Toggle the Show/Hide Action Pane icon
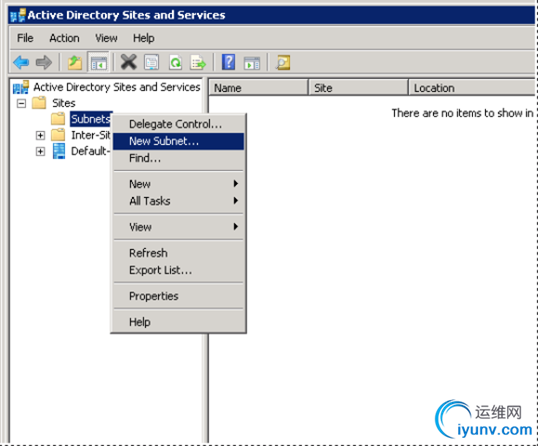Screen dimensions: 538x446 [252, 63]
